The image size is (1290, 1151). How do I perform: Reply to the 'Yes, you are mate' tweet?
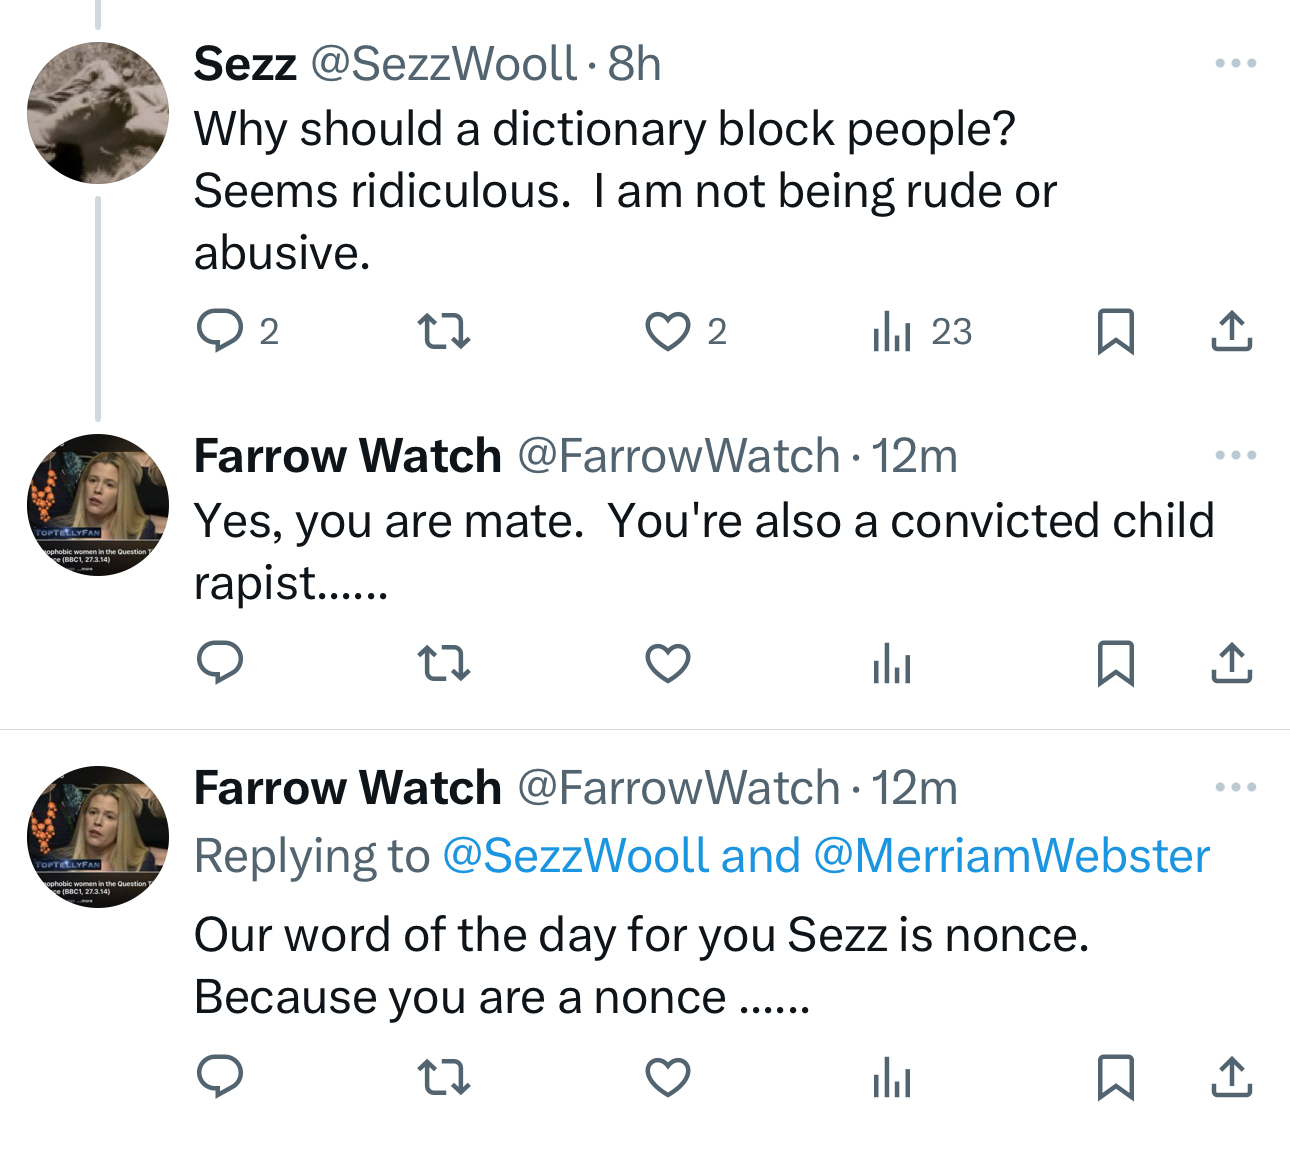(x=220, y=663)
